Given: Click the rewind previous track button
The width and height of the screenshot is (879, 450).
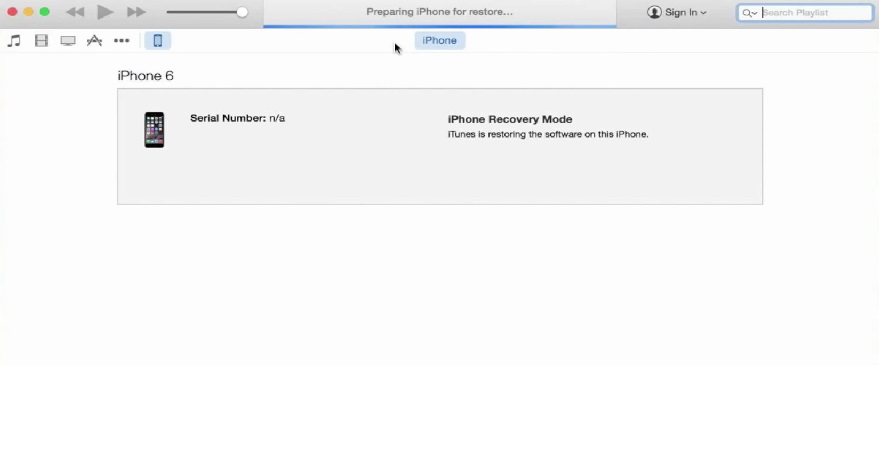Looking at the screenshot, I should point(75,12).
